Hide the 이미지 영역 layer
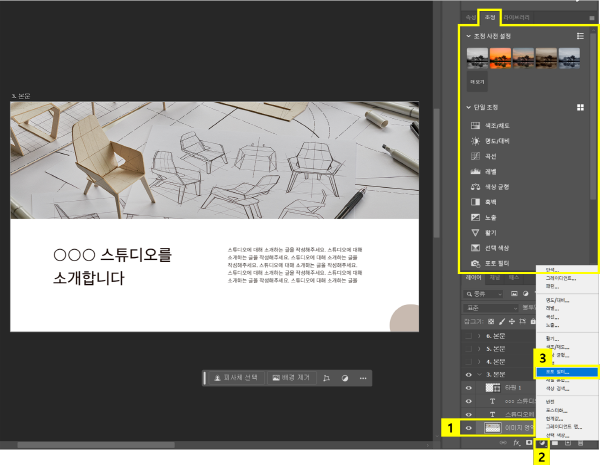 click(468, 428)
